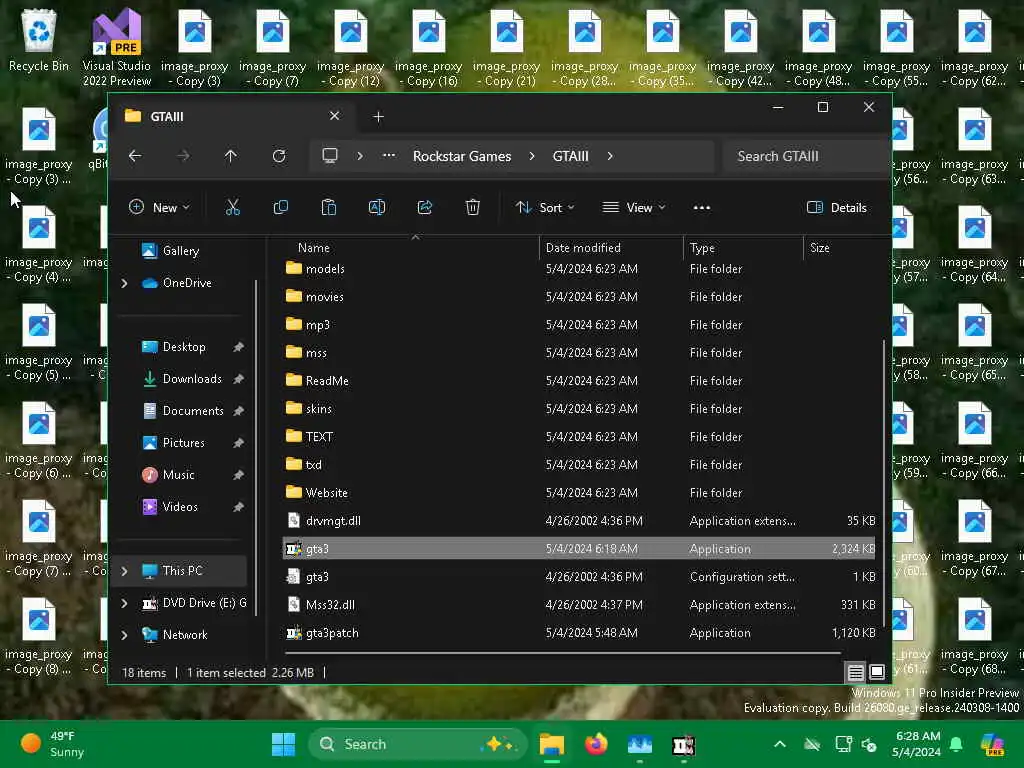Select the Website folder
The image size is (1024, 768).
click(579, 493)
